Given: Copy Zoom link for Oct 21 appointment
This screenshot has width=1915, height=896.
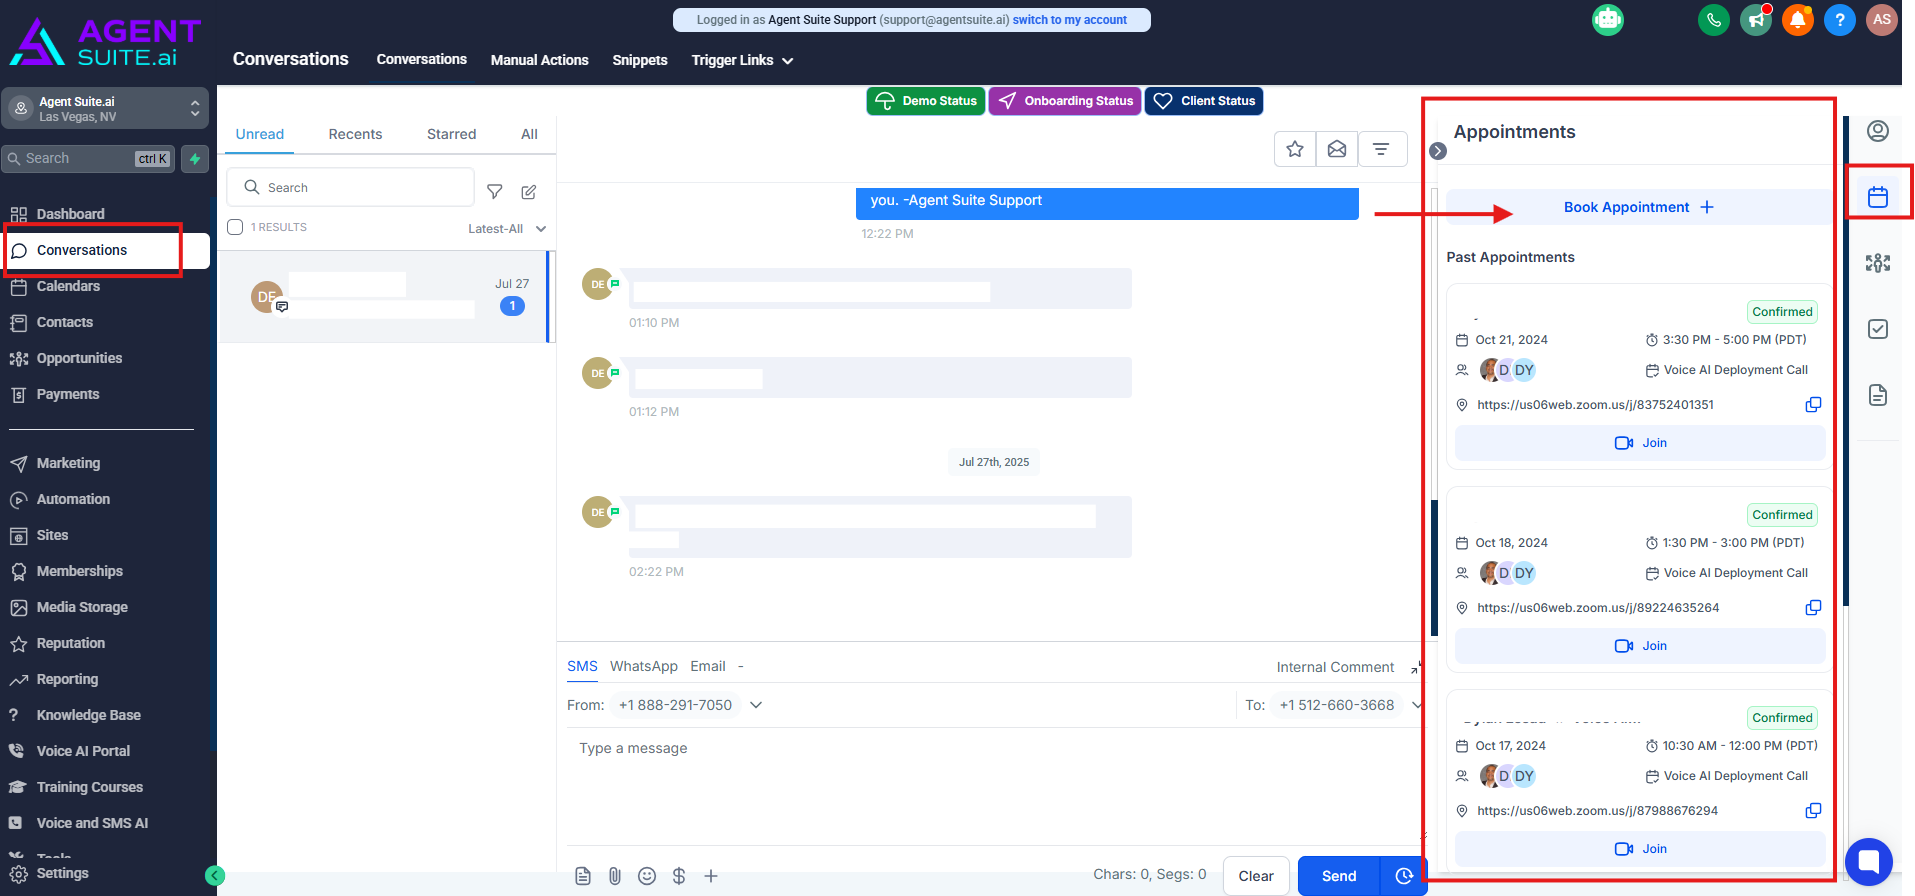Looking at the screenshot, I should 1813,405.
